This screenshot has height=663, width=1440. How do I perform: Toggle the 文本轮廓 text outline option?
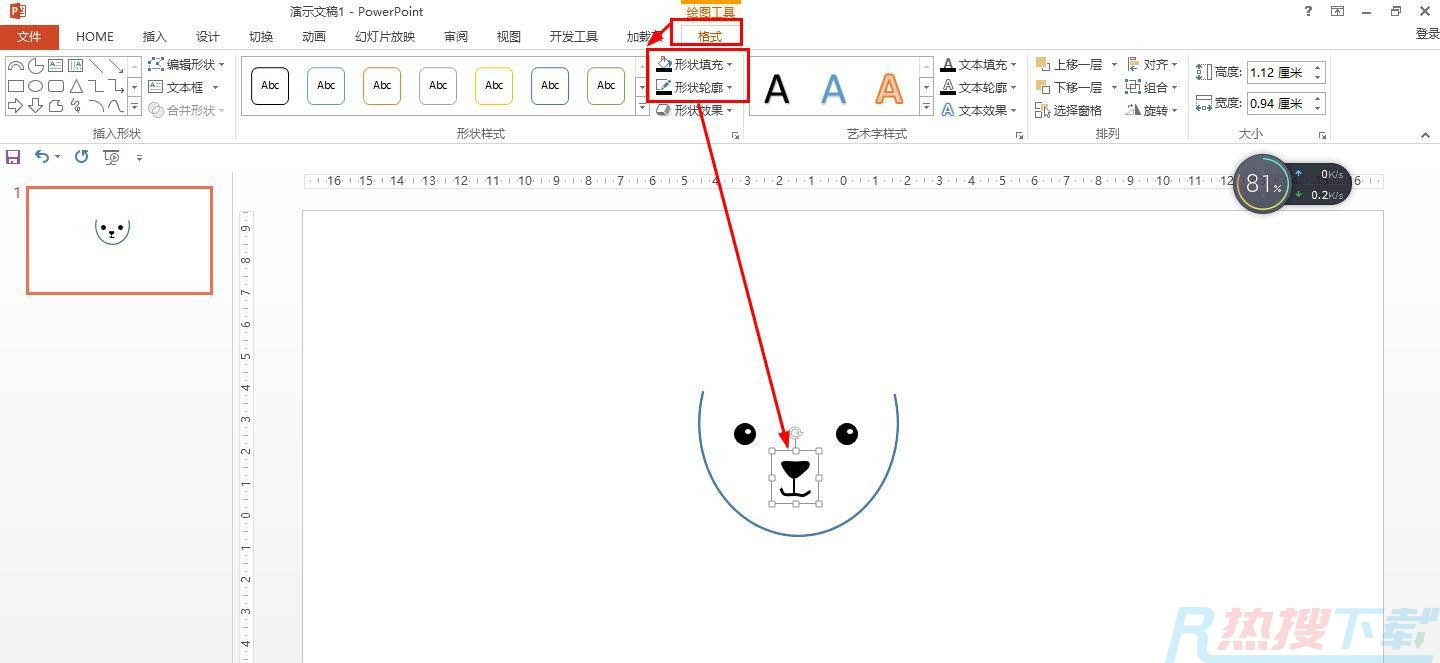[983, 87]
